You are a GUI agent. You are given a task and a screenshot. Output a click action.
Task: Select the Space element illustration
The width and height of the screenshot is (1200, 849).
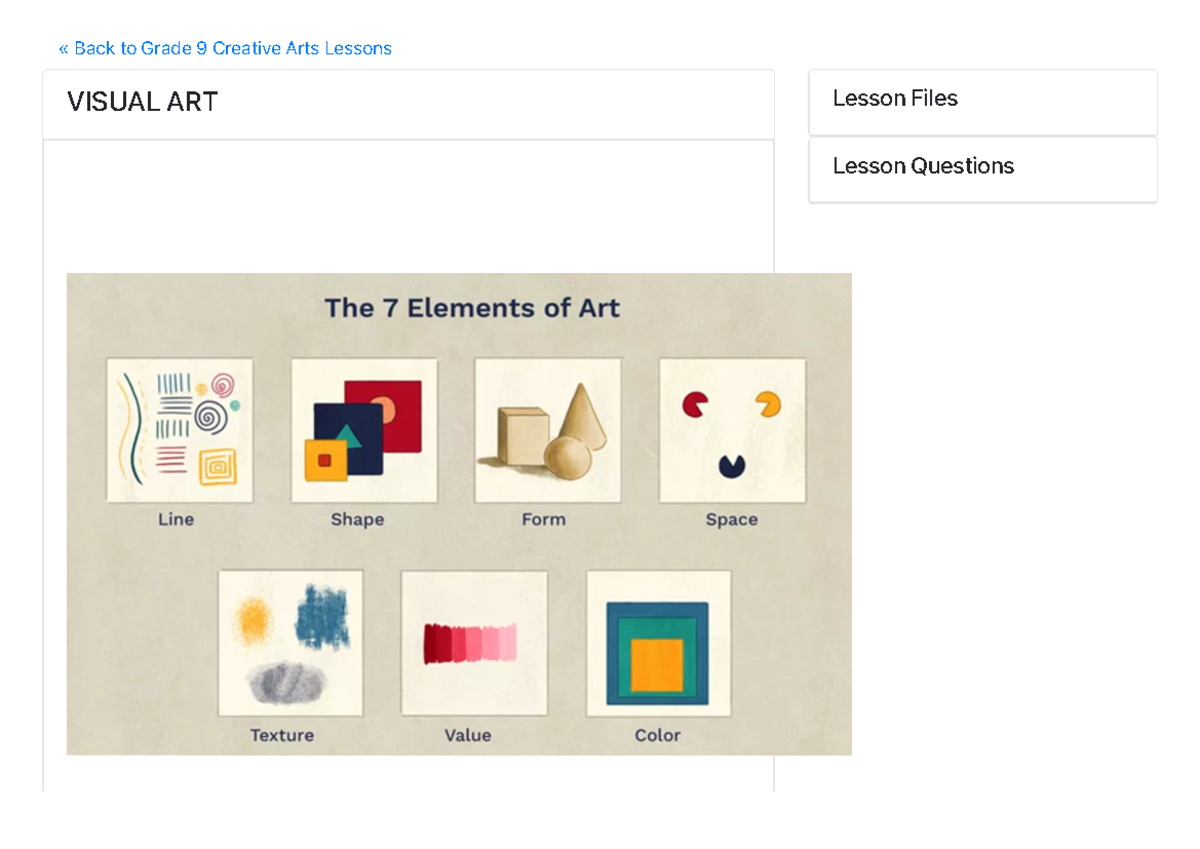point(732,430)
